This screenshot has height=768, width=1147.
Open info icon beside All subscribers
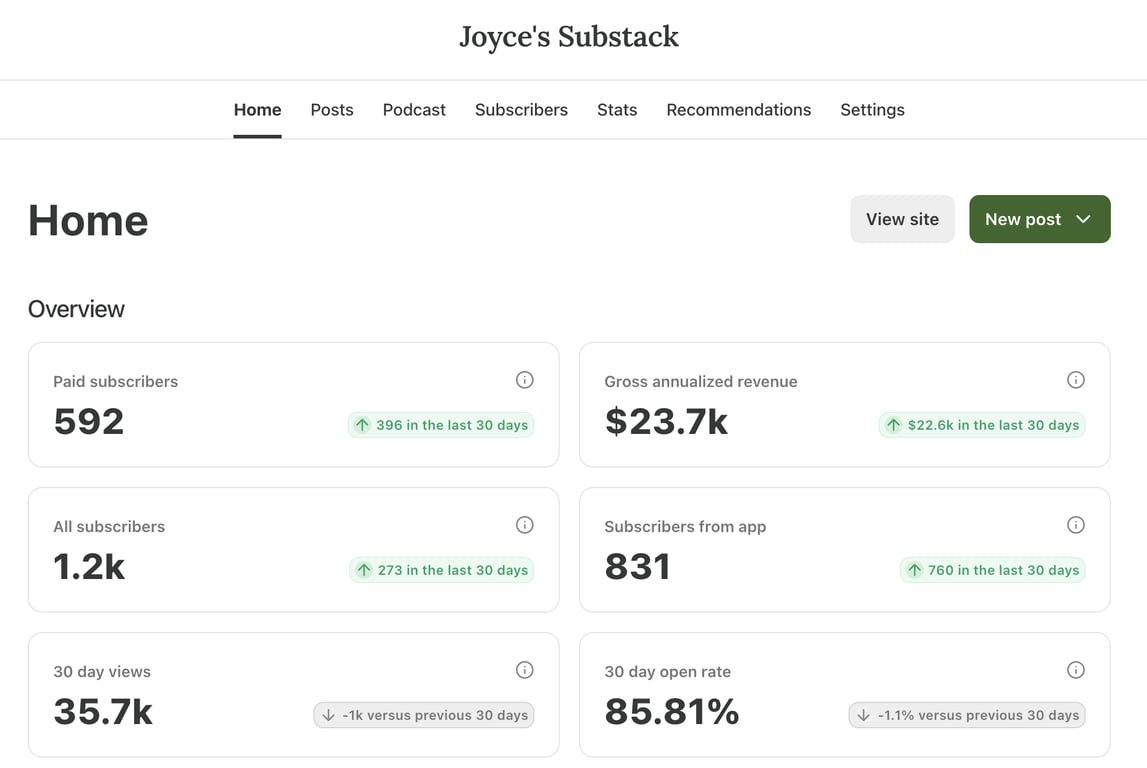pos(524,525)
